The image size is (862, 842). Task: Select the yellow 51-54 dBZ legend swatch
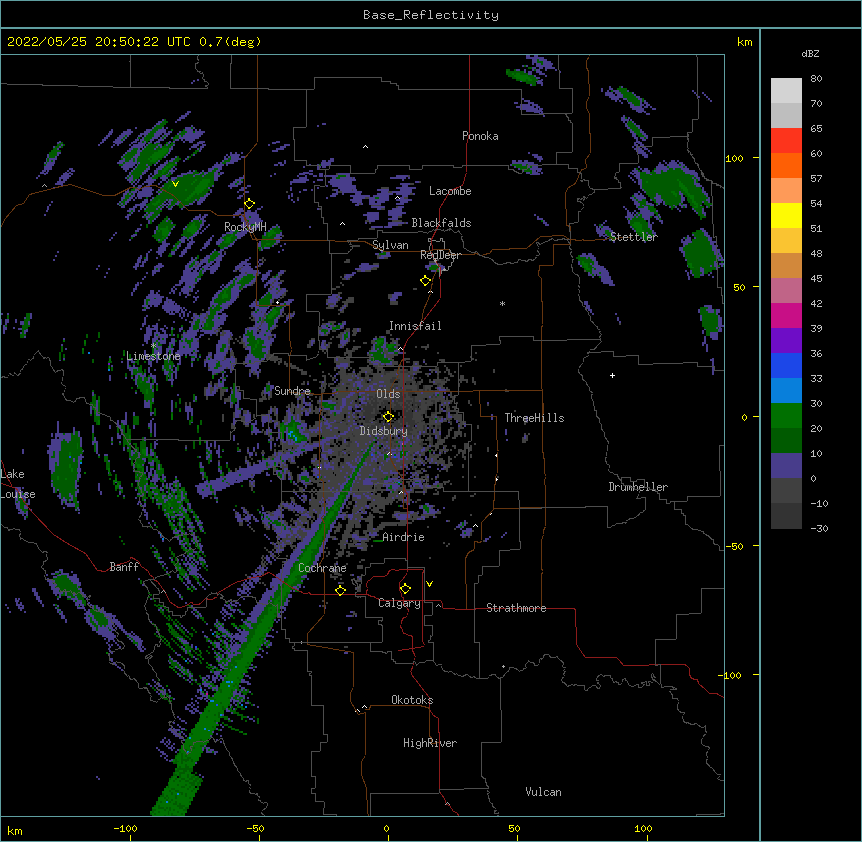click(786, 215)
